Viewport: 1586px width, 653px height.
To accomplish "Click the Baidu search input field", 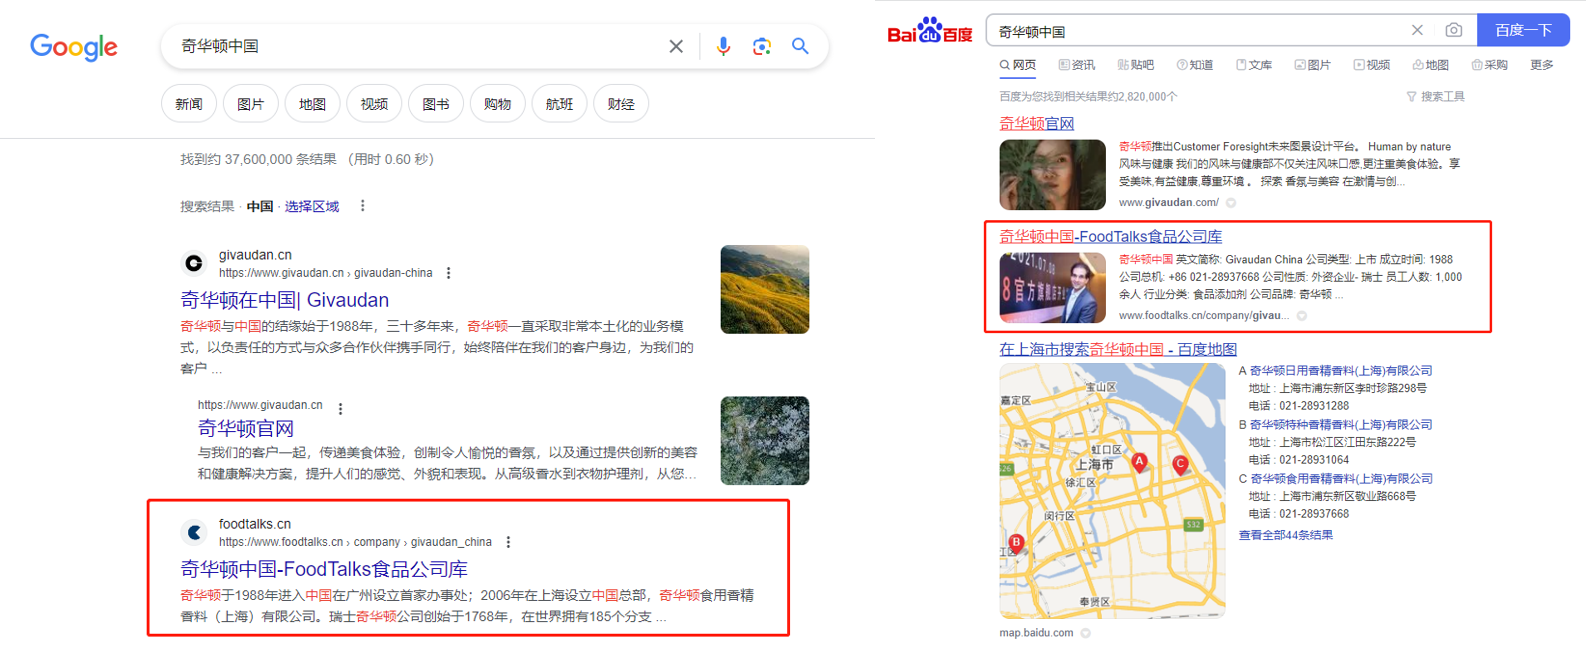I will point(1200,31).
